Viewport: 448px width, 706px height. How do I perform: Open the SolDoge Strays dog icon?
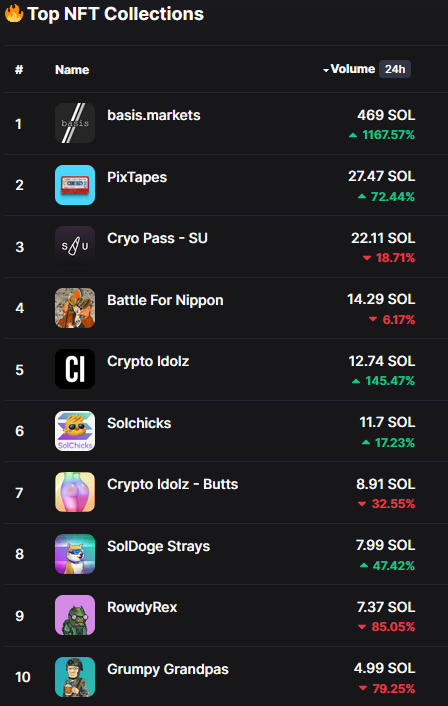coord(75,554)
